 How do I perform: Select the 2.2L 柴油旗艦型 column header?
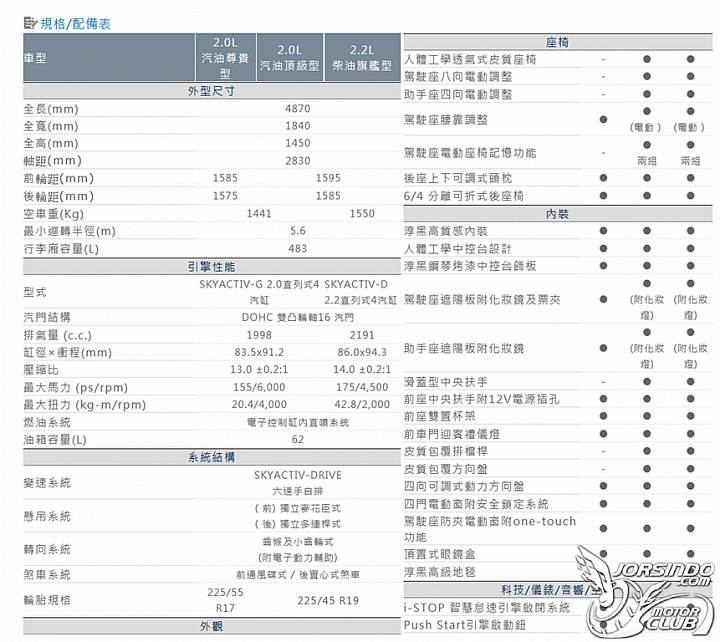point(362,58)
